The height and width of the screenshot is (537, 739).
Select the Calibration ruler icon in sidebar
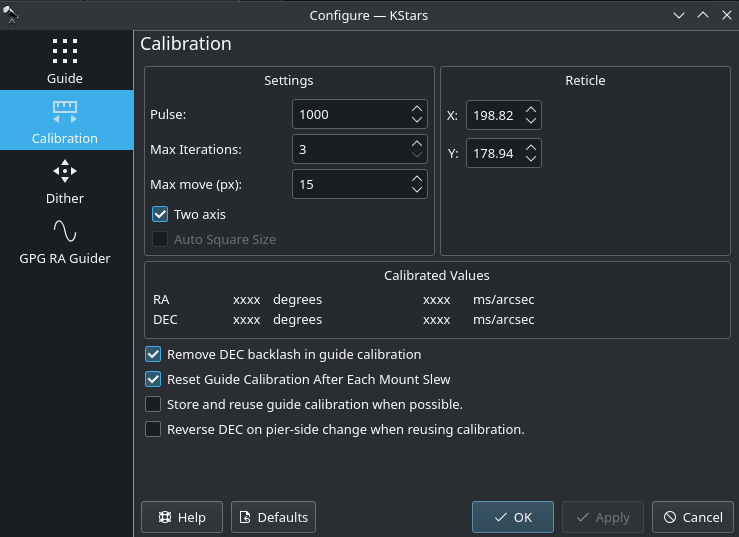click(x=65, y=112)
